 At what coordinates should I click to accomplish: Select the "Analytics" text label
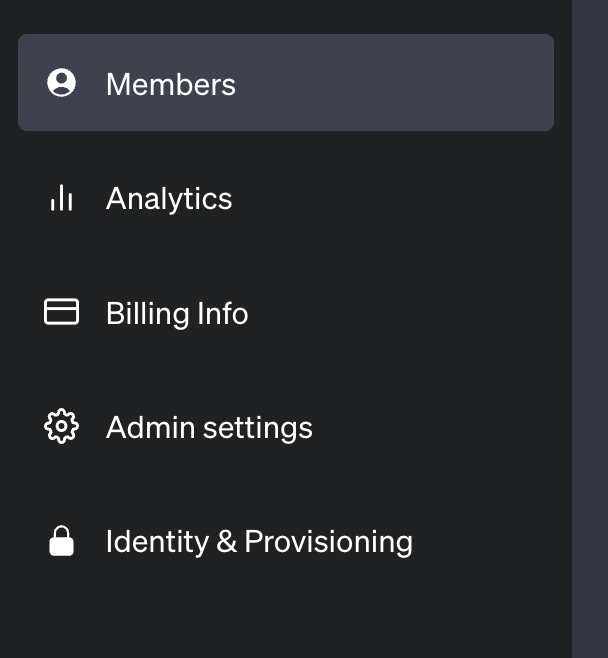tap(169, 199)
